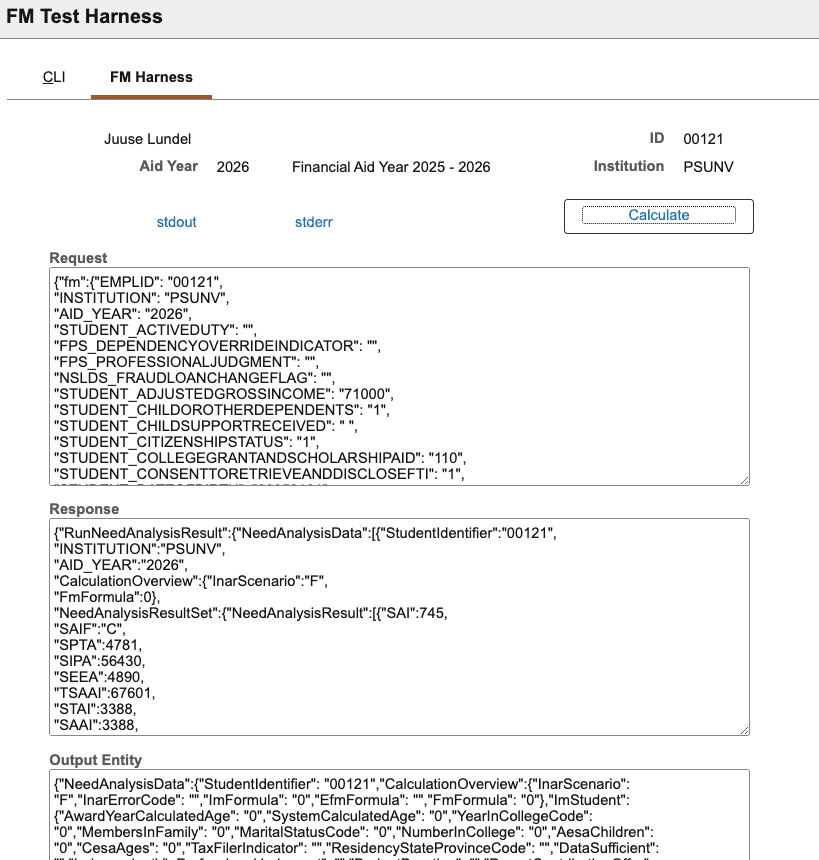
Task: Click the "SIPA":56430 line in Response
Action: [x=99, y=661]
